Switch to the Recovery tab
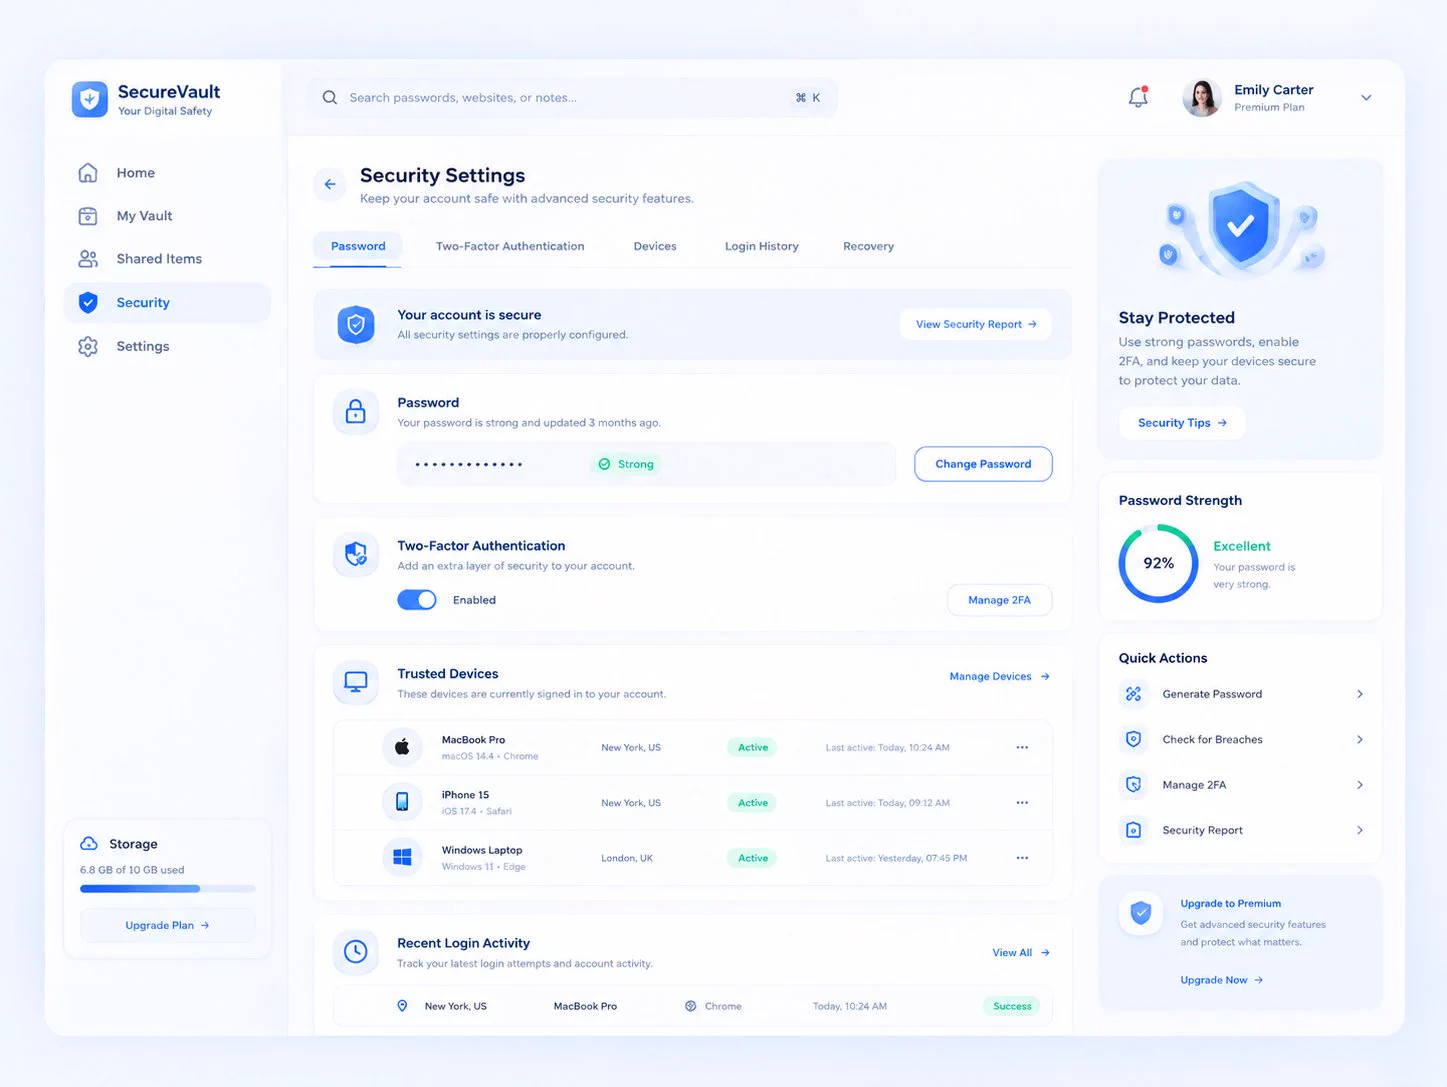This screenshot has height=1087, width=1447. click(x=868, y=246)
